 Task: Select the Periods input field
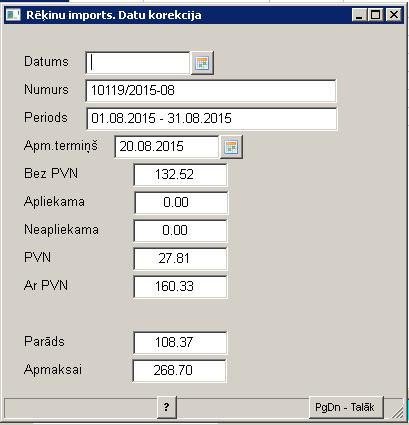[212, 119]
